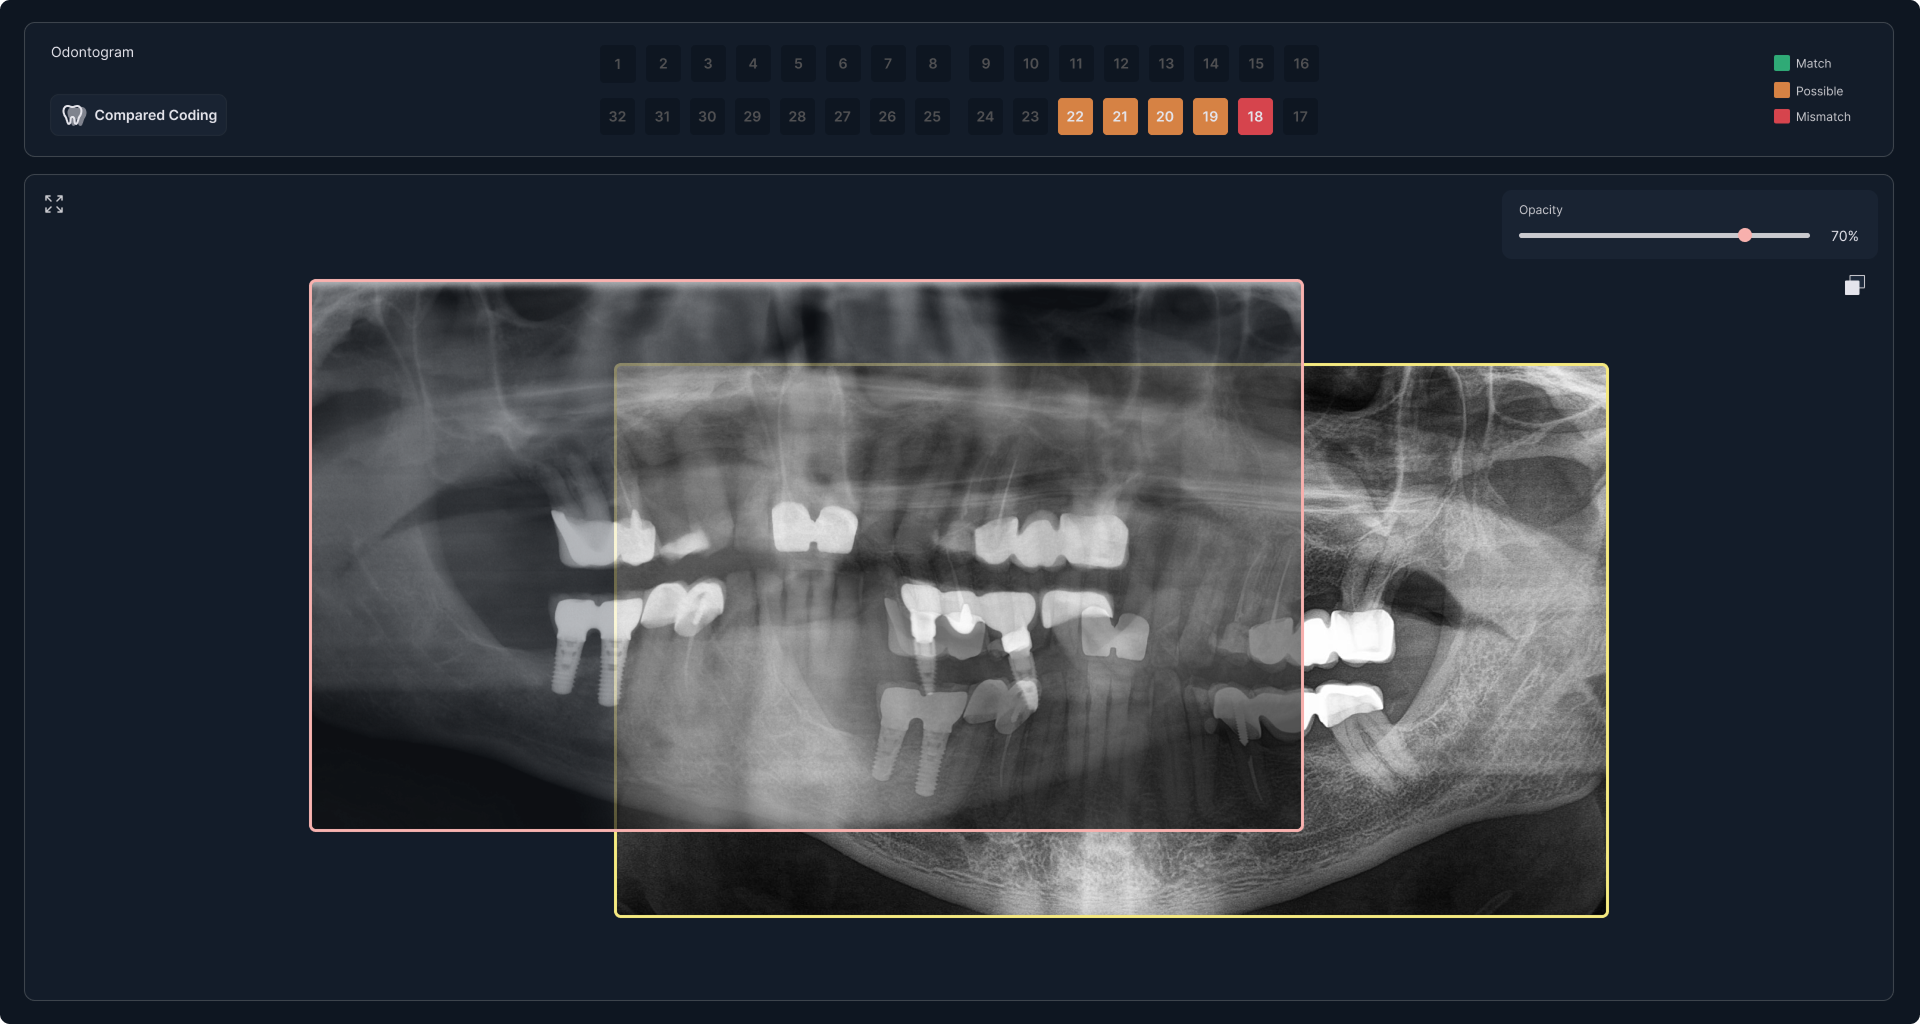Select tooth 21 highlighted in orange

coord(1120,116)
